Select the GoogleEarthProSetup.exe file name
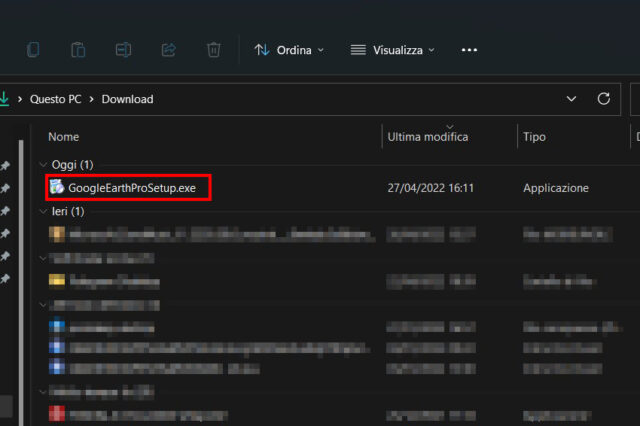Screen dimensions: 640x426 (131, 187)
